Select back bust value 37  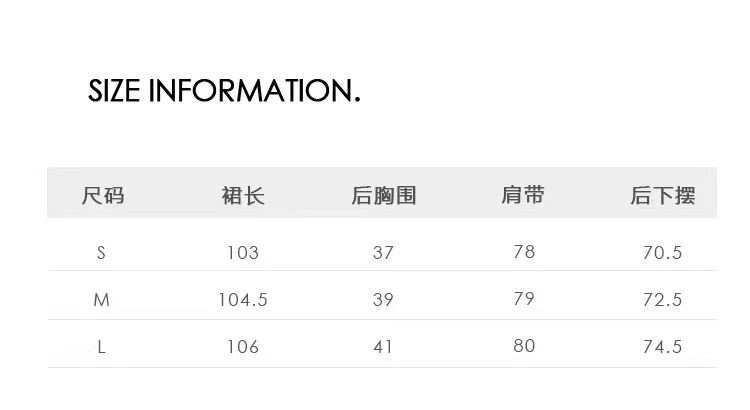click(x=383, y=253)
